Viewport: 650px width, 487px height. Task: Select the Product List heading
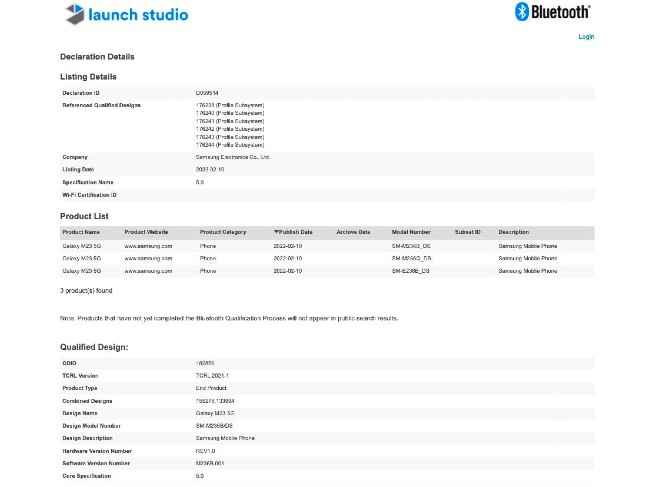click(84, 216)
